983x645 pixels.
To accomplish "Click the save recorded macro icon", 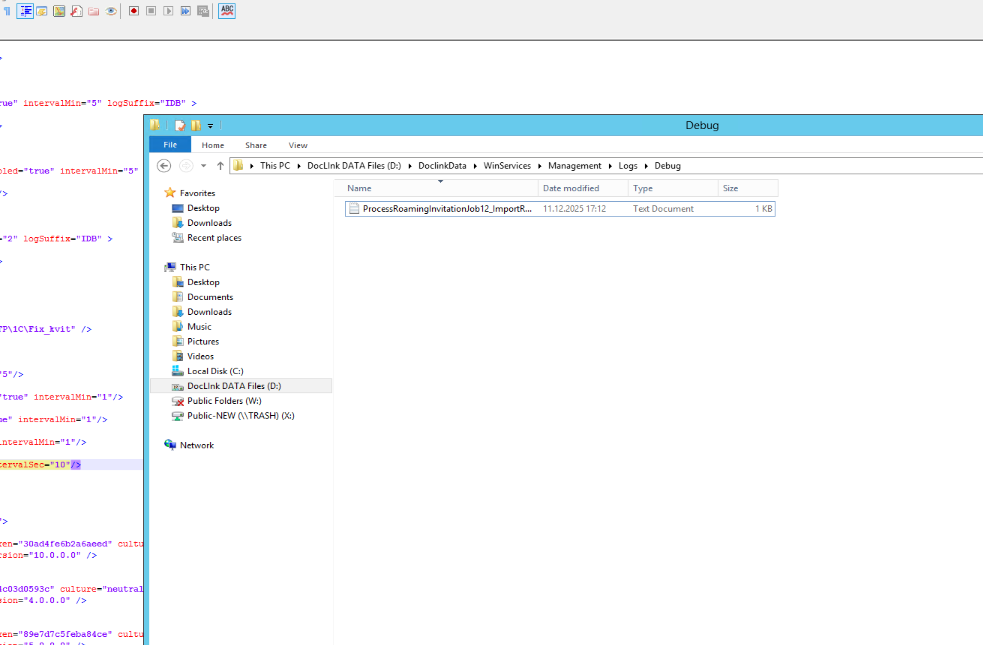I will point(203,11).
